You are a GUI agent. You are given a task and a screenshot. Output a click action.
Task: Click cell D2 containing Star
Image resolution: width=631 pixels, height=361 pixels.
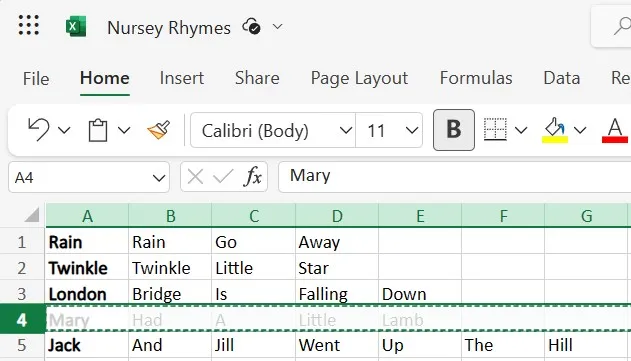pyautogui.click(x=337, y=268)
